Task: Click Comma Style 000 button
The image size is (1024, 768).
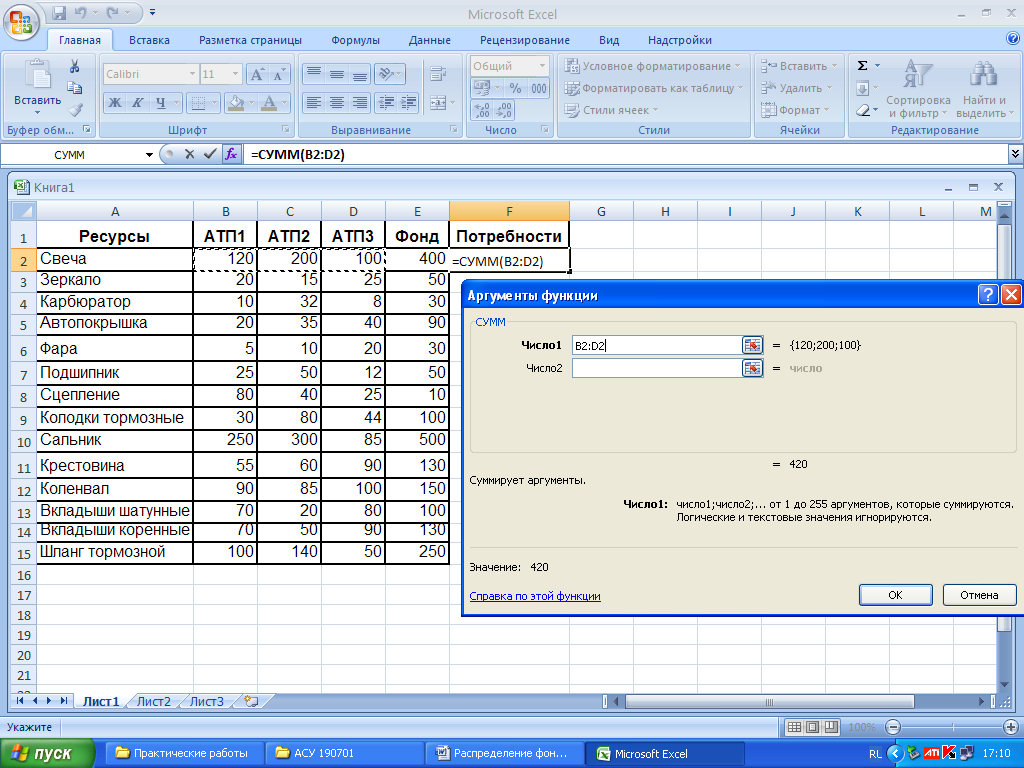Action: pyautogui.click(x=539, y=88)
